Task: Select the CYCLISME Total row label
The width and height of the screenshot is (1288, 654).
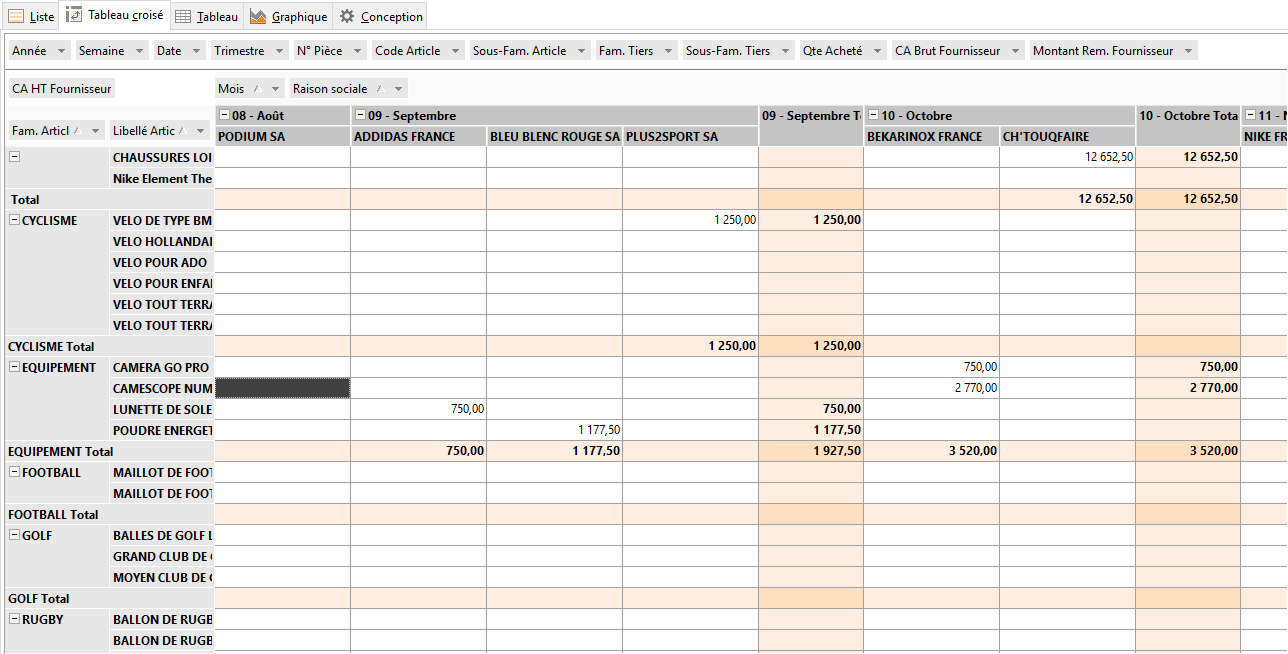Action: (x=110, y=347)
